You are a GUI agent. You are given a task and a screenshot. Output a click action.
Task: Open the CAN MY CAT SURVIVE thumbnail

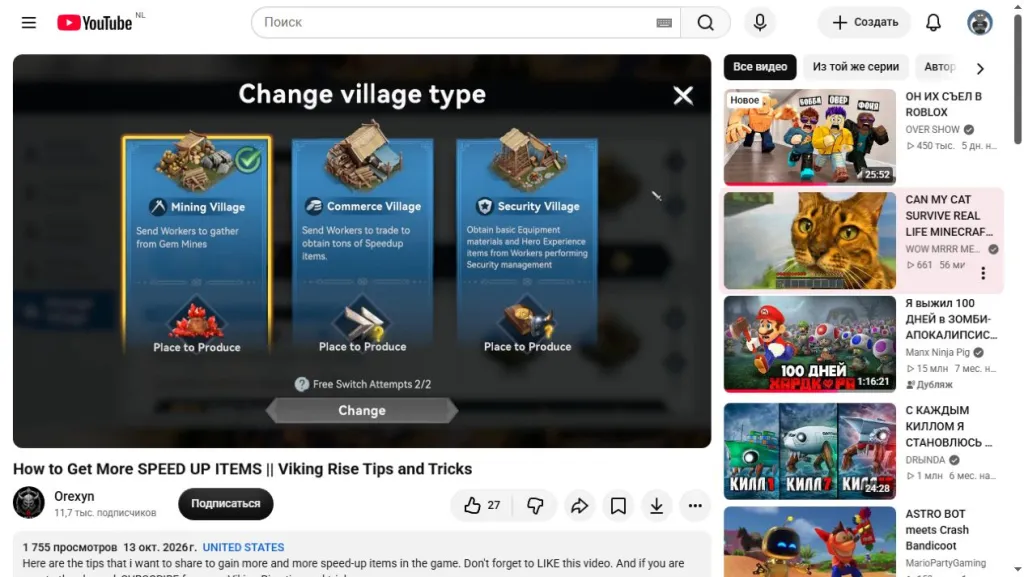tap(809, 241)
